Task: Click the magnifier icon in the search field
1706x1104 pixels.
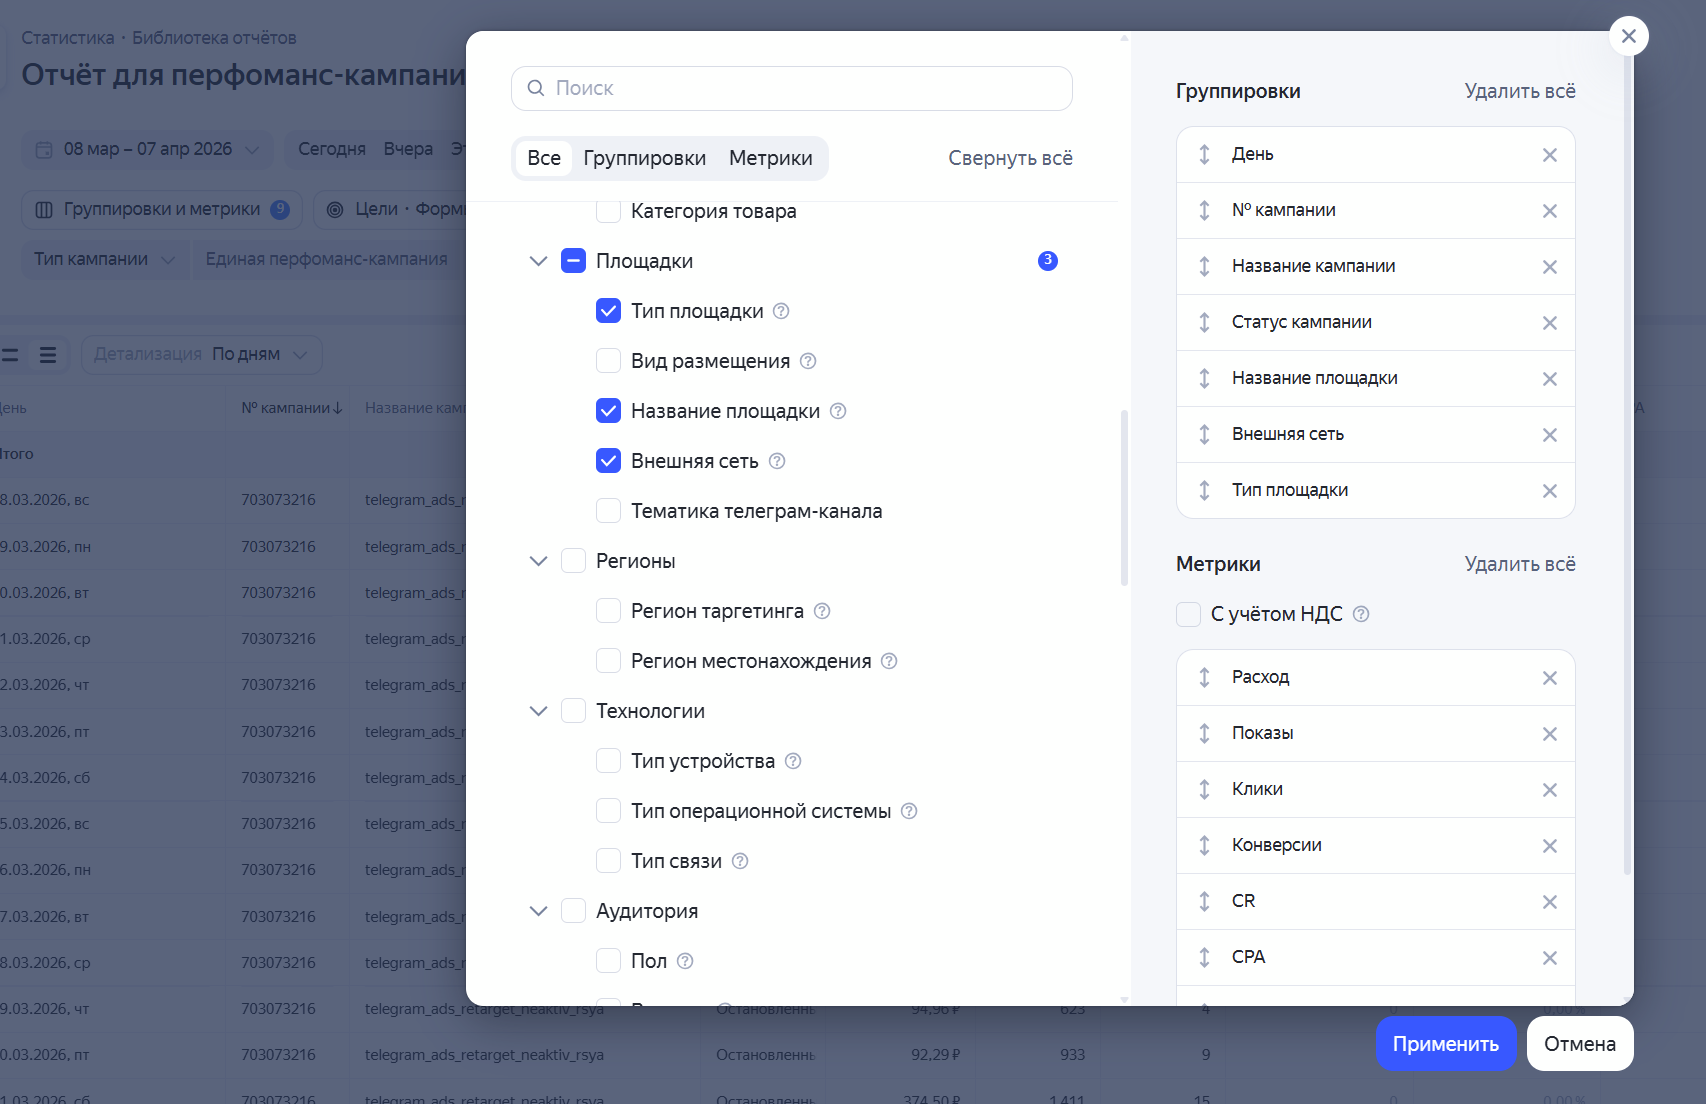Action: tap(536, 88)
